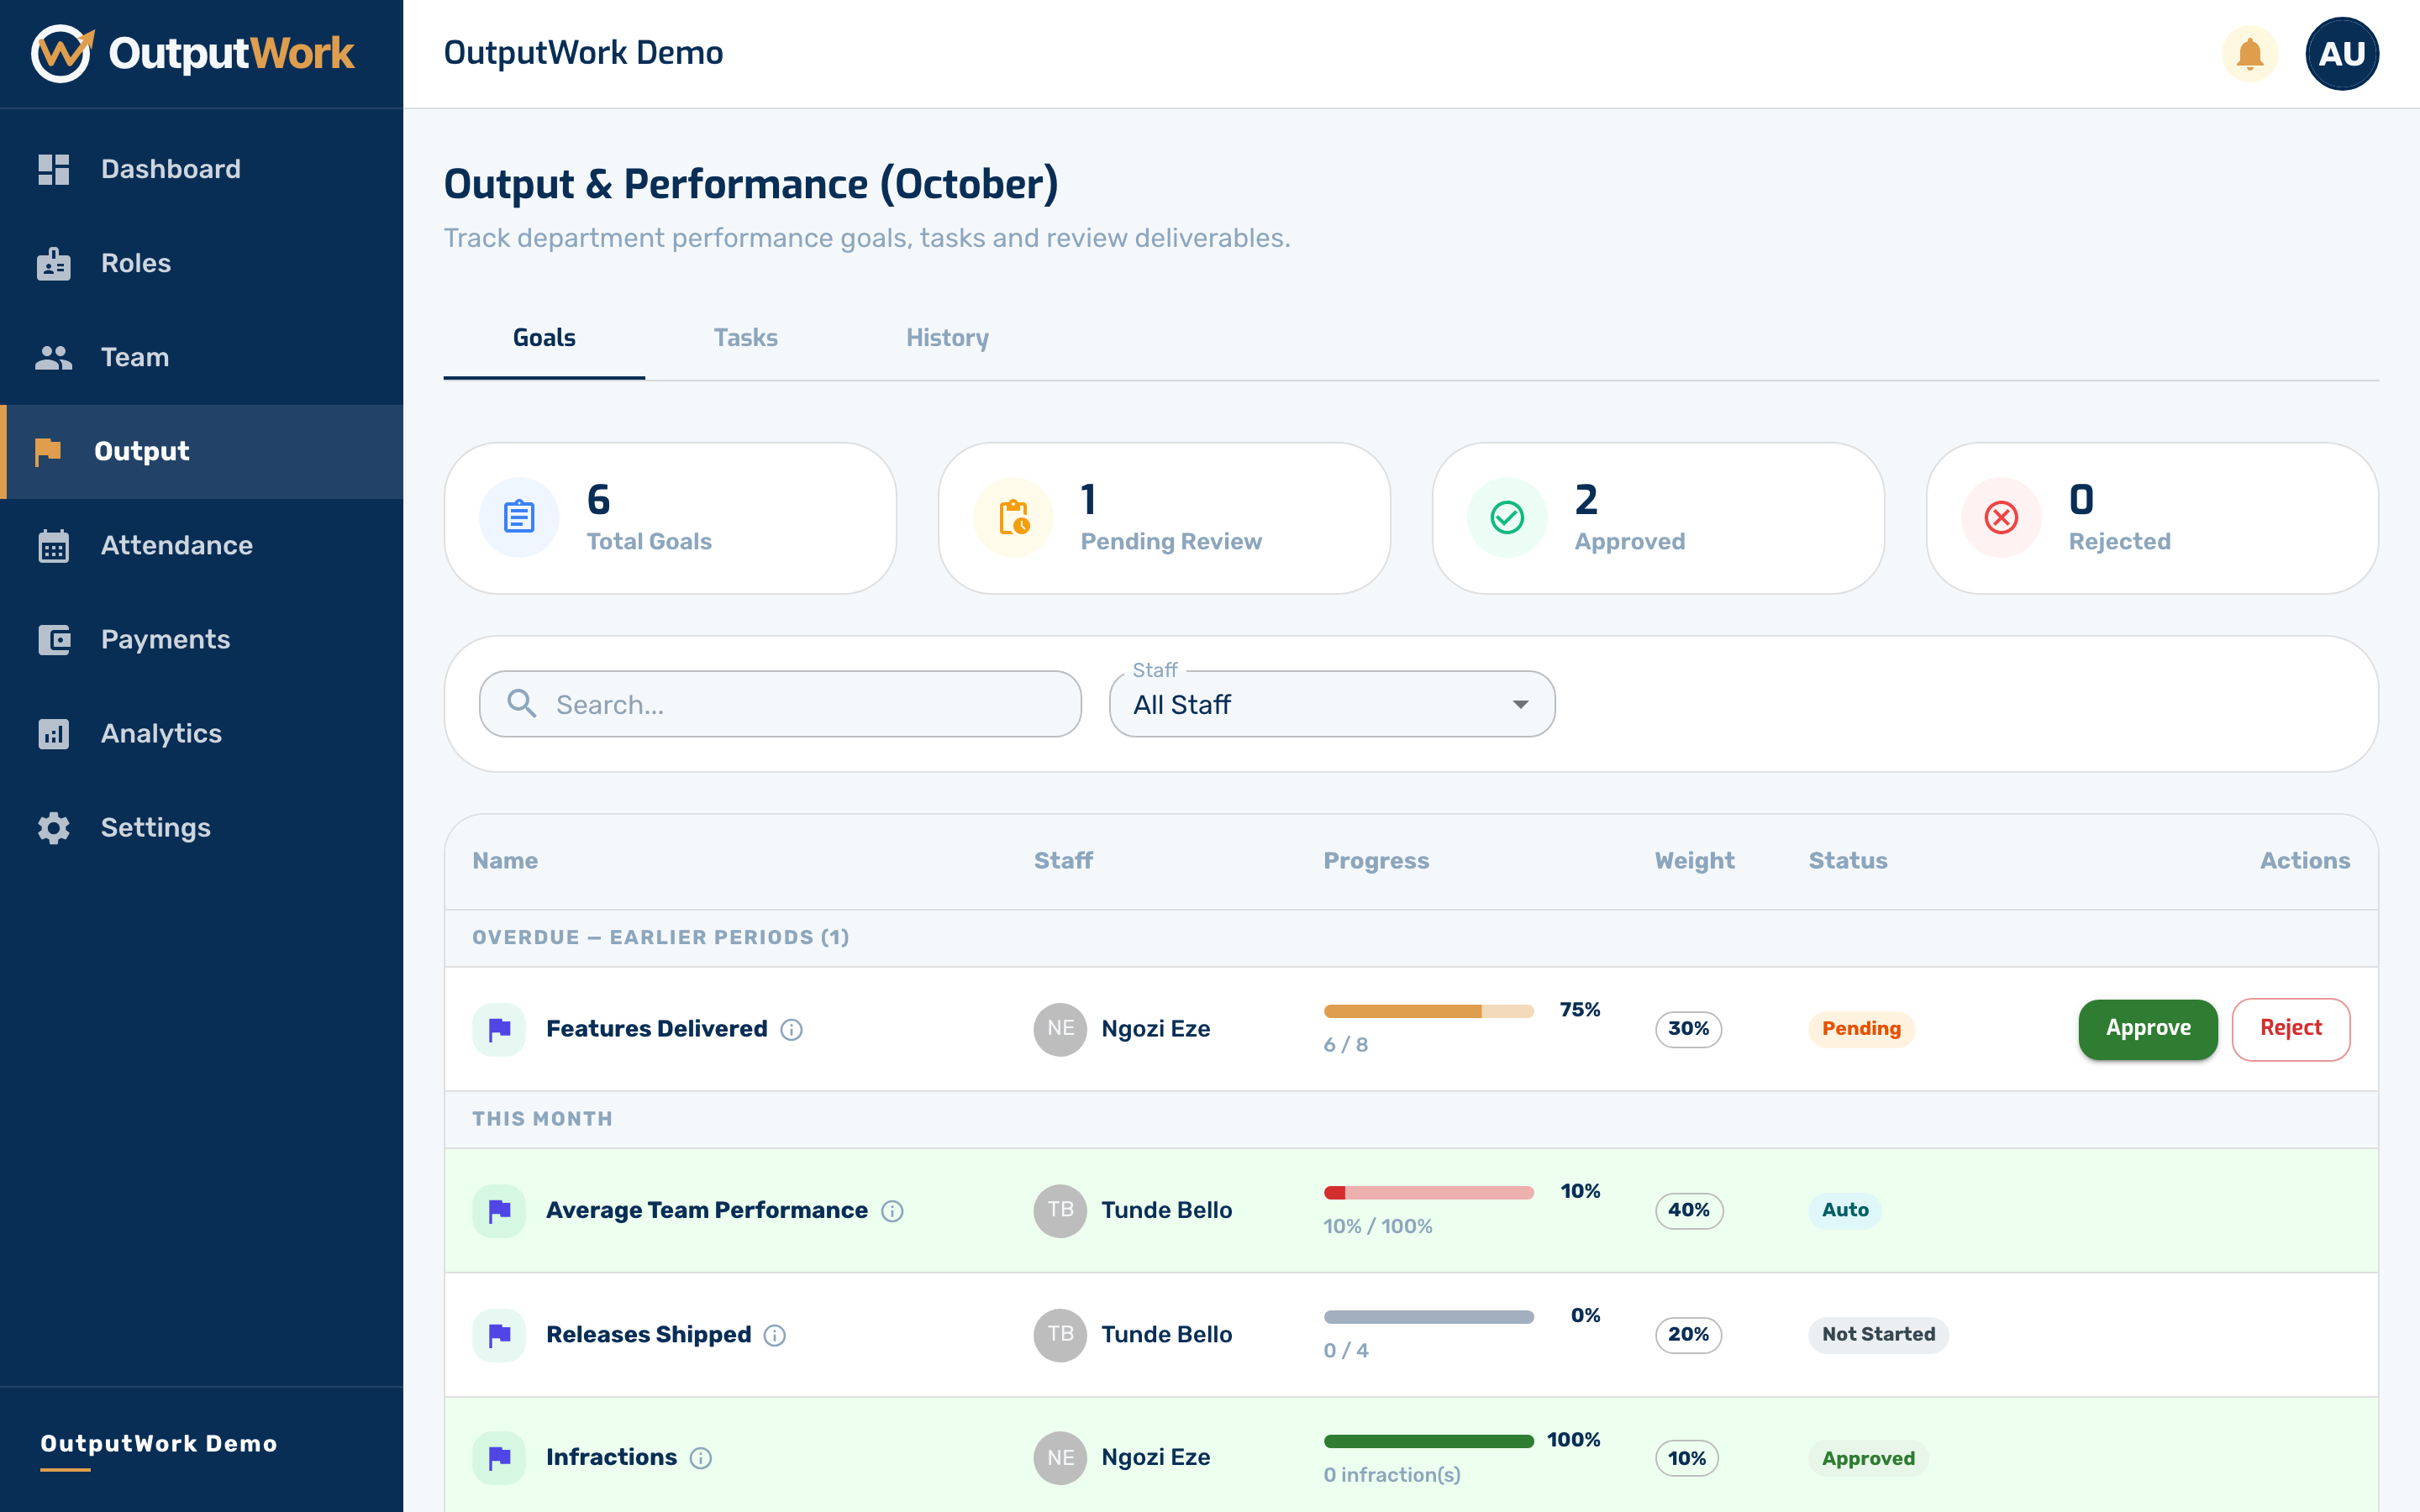Click the Roles badge icon
Image resolution: width=2420 pixels, height=1512 pixels.
pos(54,263)
